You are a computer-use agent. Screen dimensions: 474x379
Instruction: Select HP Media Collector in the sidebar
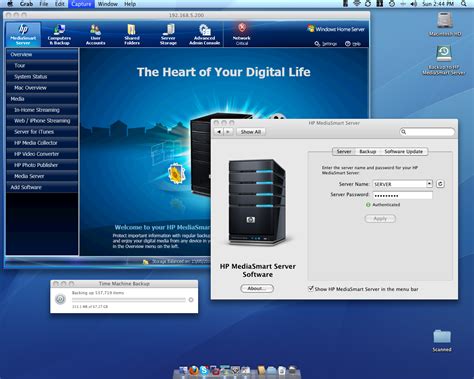(42, 143)
